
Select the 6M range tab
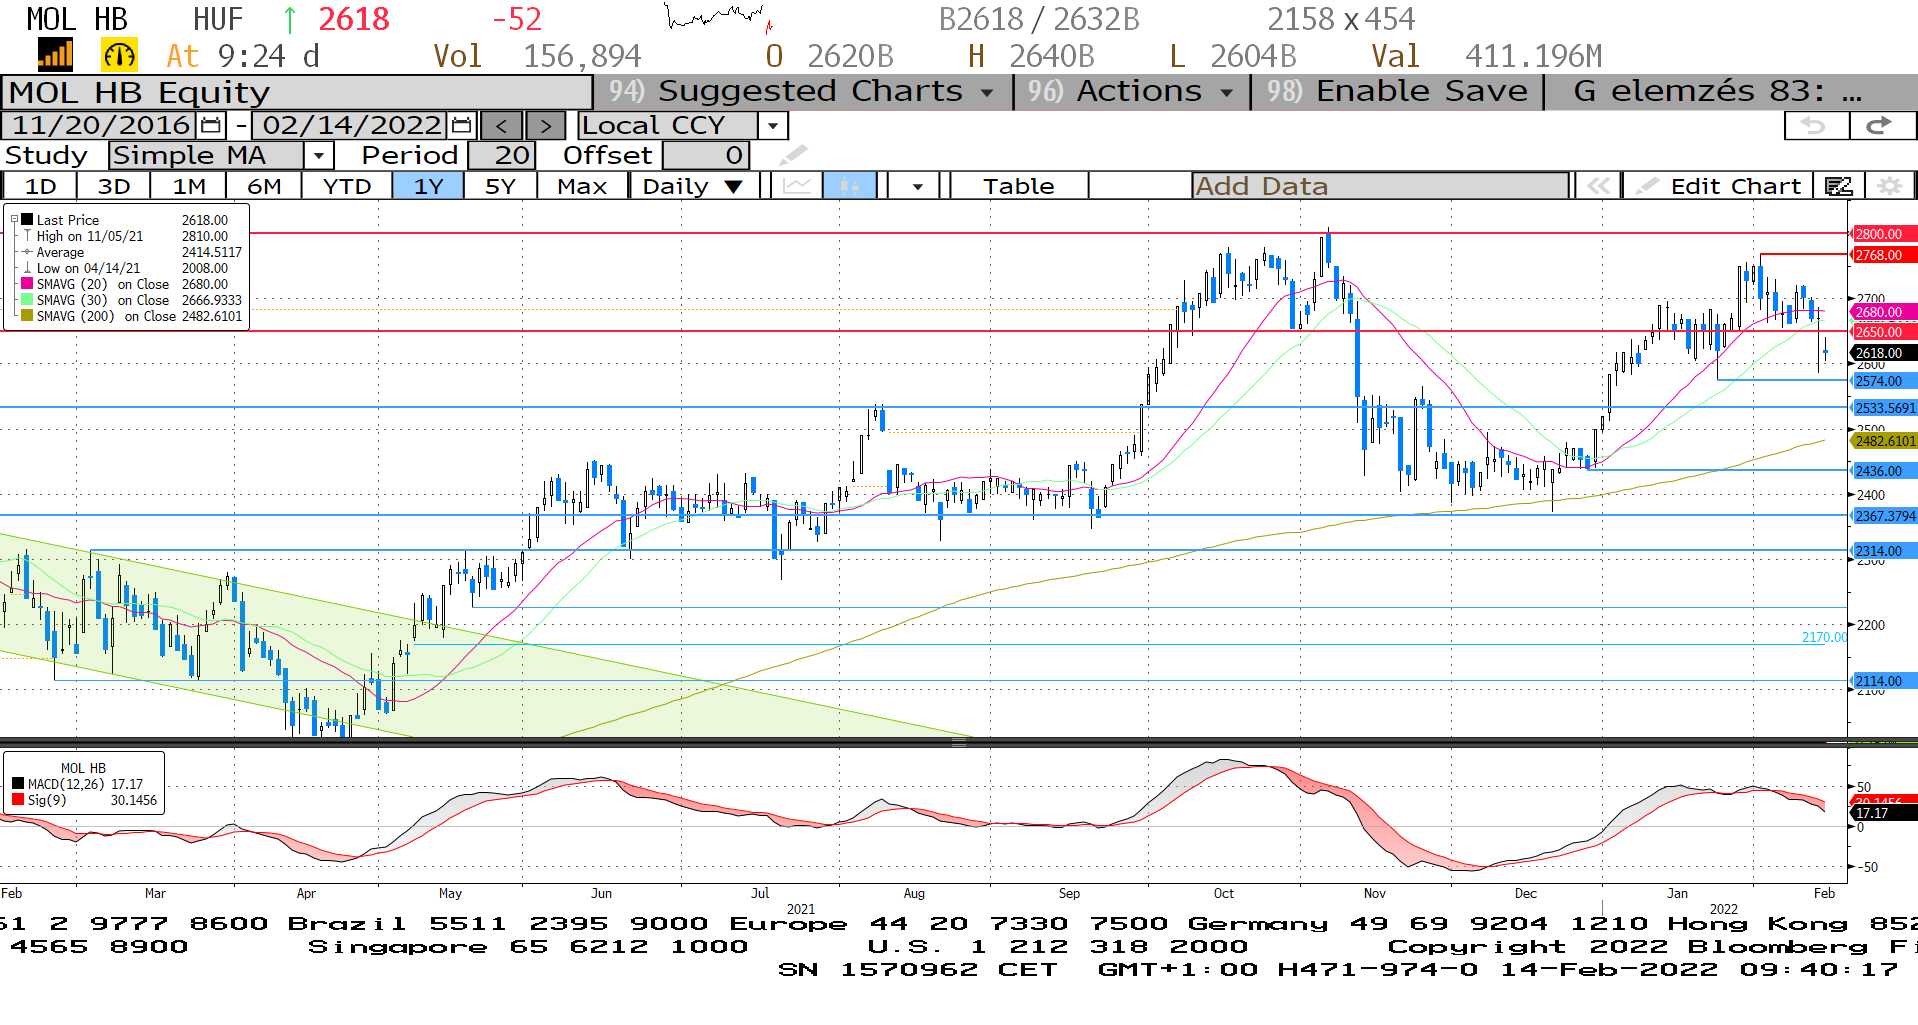coord(264,186)
